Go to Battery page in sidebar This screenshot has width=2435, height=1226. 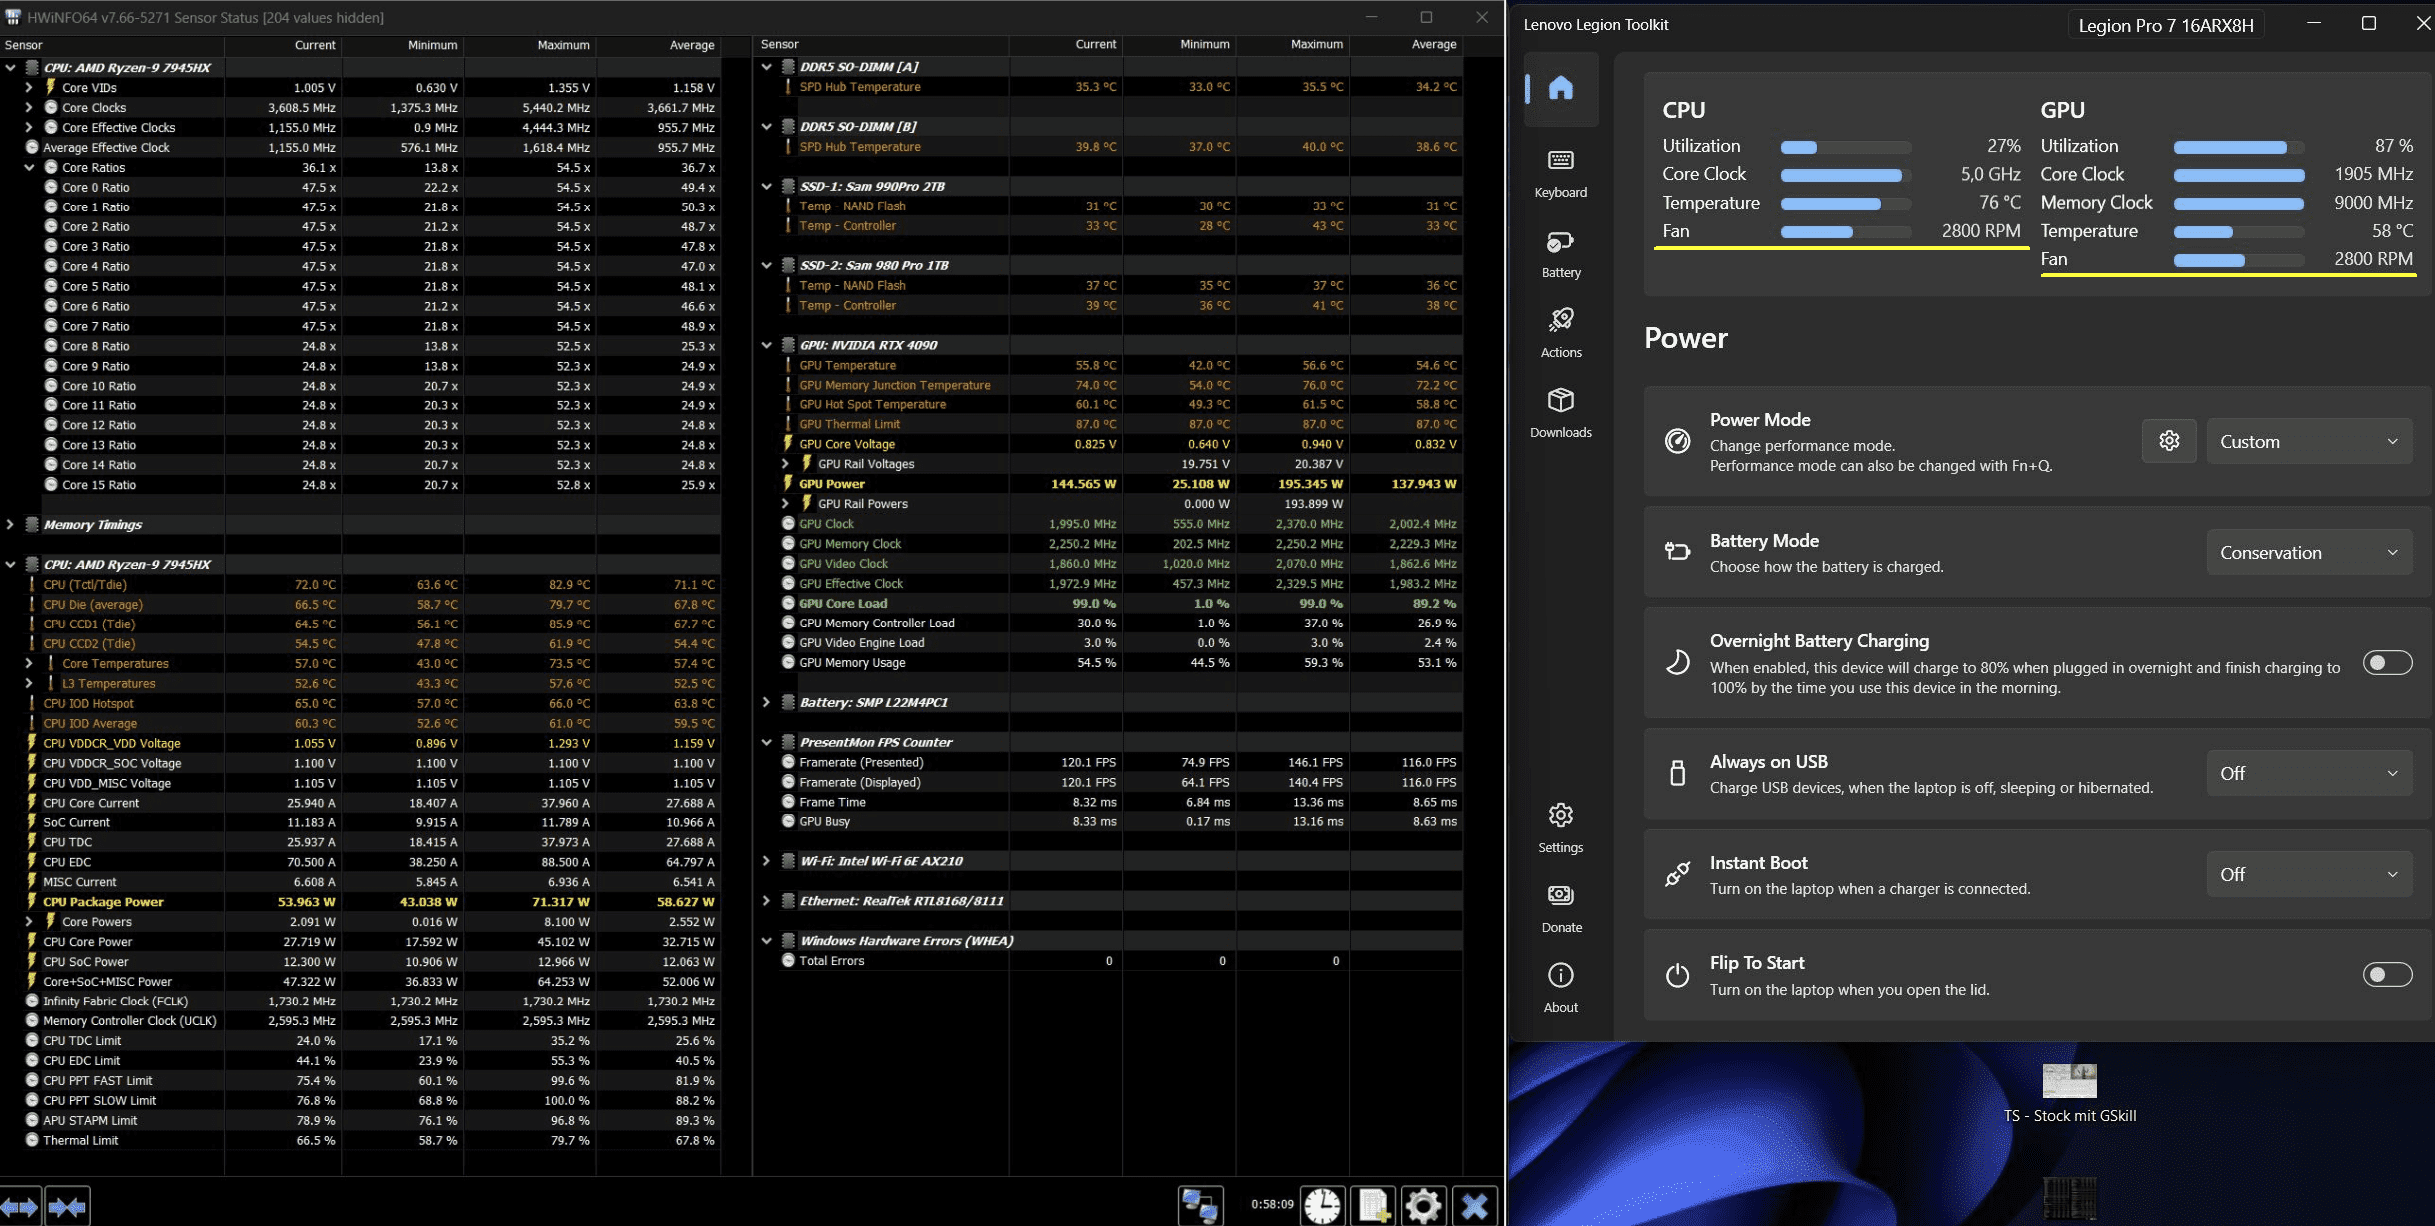coord(1560,252)
